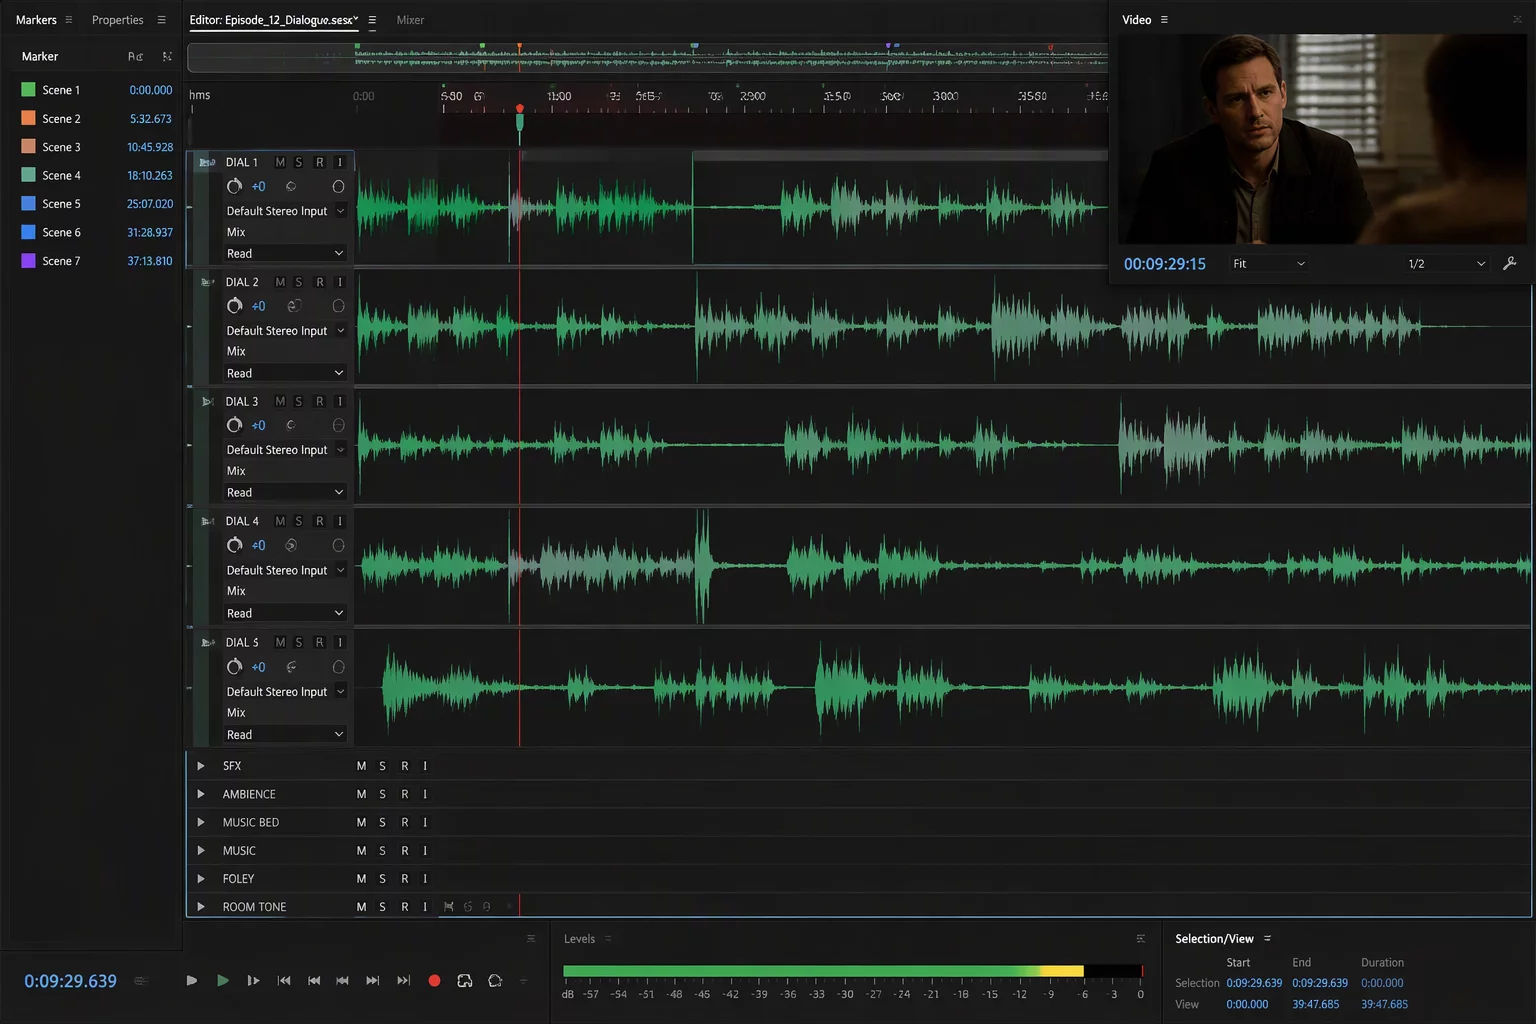1536x1024 pixels.
Task: Click the View End field 39:47.685
Action: pos(1316,1004)
